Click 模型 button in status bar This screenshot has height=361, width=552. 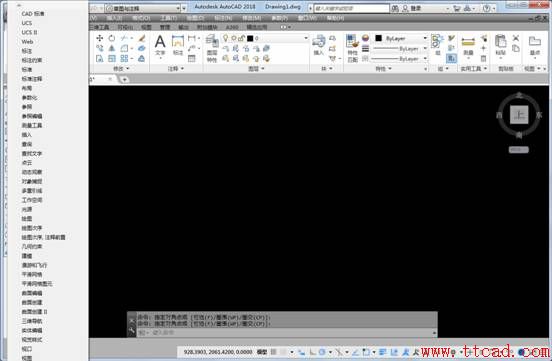pos(262,351)
